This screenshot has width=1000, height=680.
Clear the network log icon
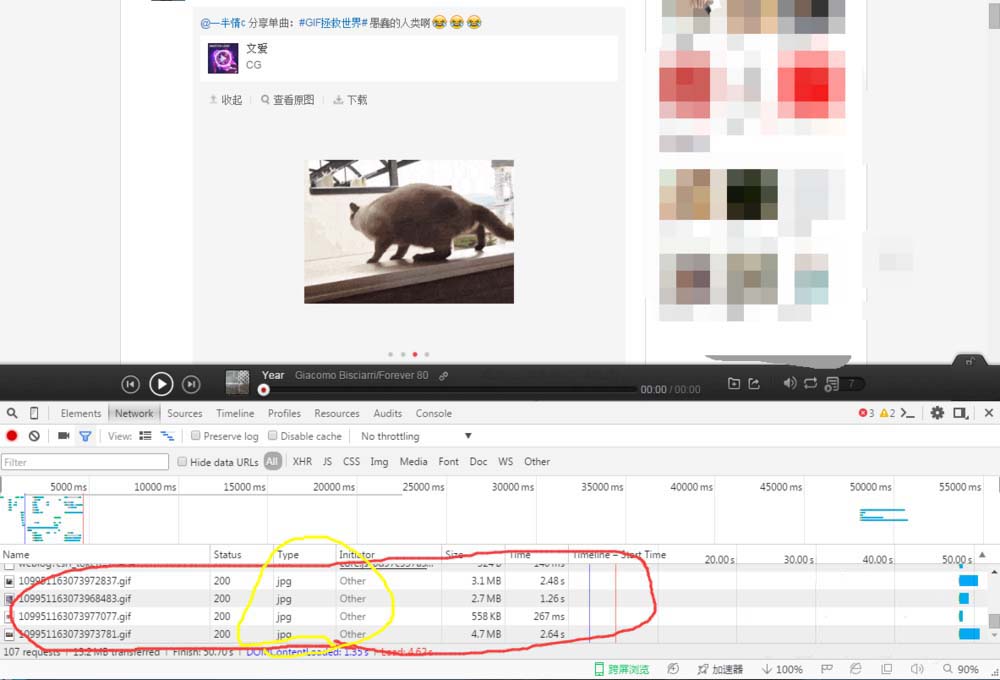[x=34, y=436]
